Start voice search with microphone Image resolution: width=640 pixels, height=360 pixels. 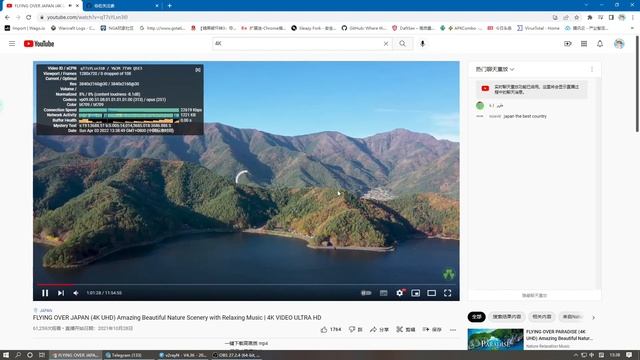point(422,44)
